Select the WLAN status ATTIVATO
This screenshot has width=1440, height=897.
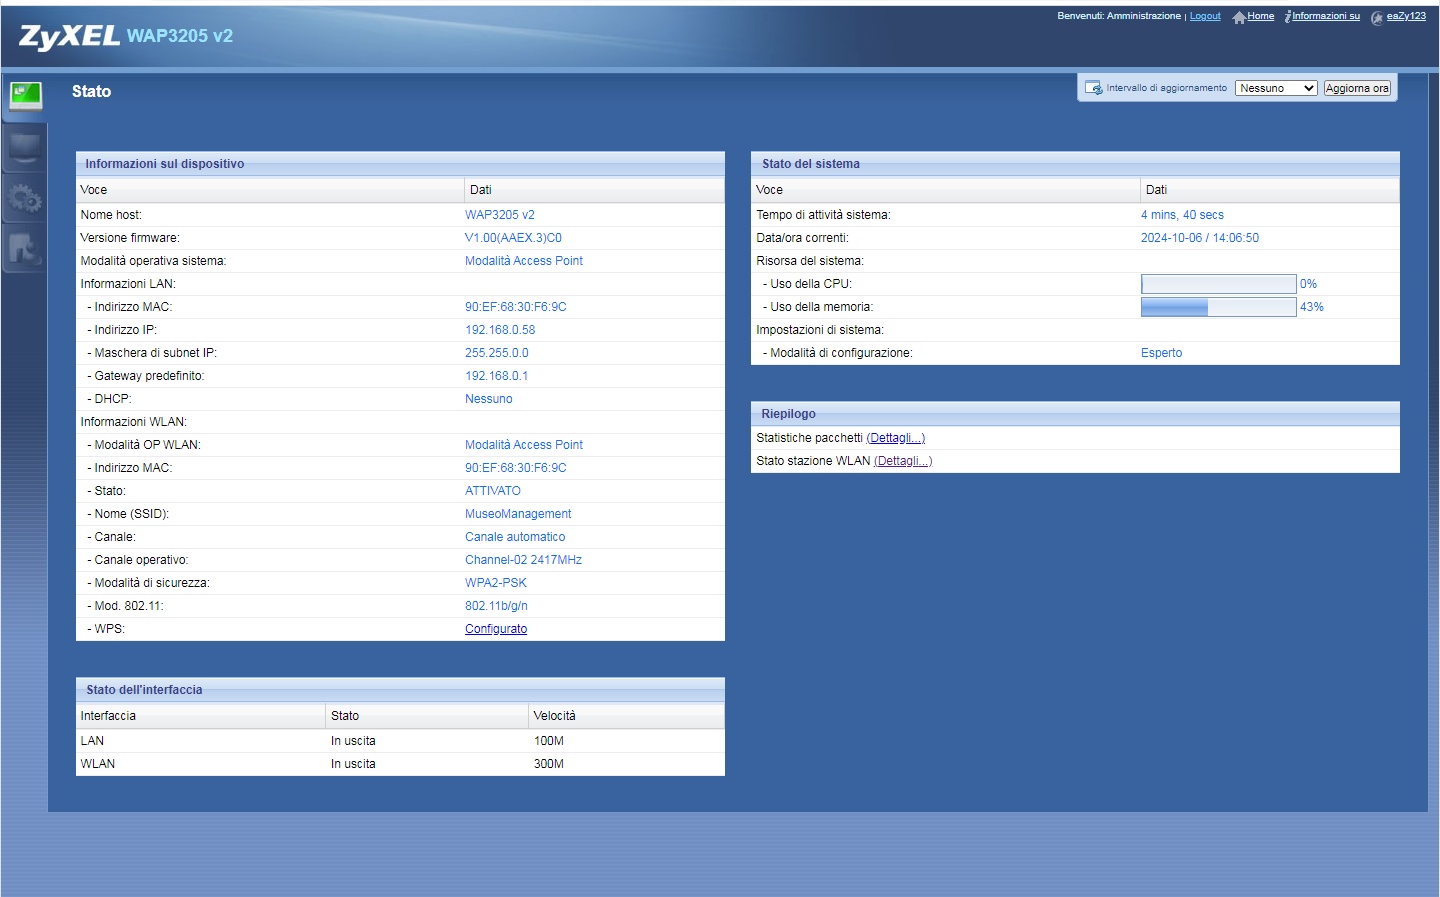click(493, 491)
